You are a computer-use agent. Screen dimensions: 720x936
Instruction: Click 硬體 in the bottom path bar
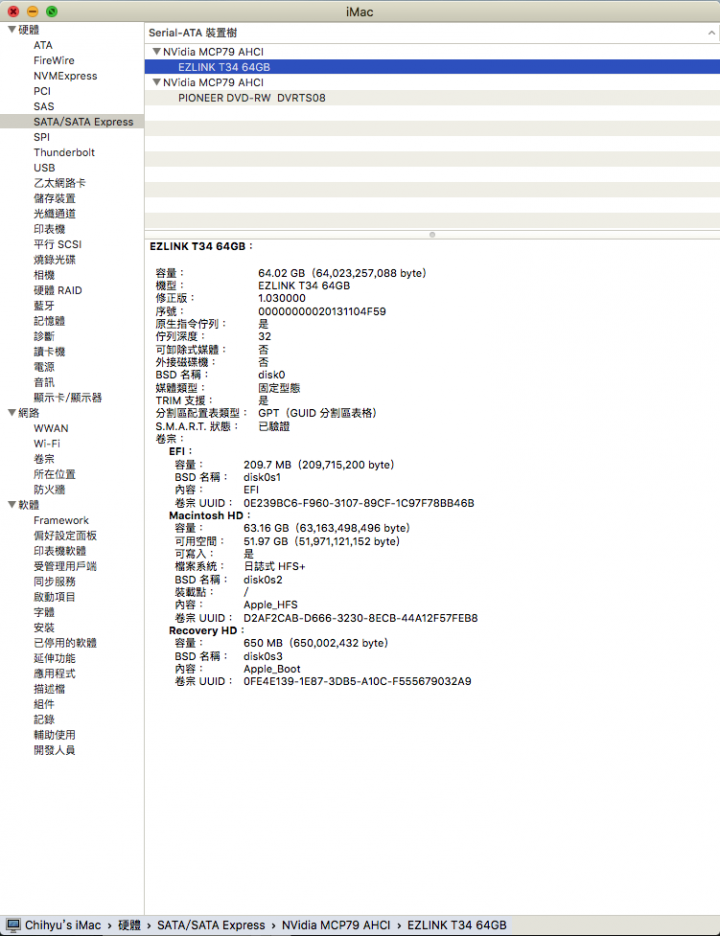[x=129, y=925]
